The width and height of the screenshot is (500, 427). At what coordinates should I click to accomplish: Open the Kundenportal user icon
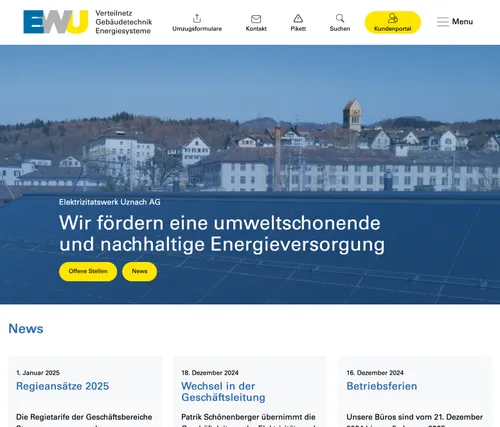pyautogui.click(x=393, y=18)
